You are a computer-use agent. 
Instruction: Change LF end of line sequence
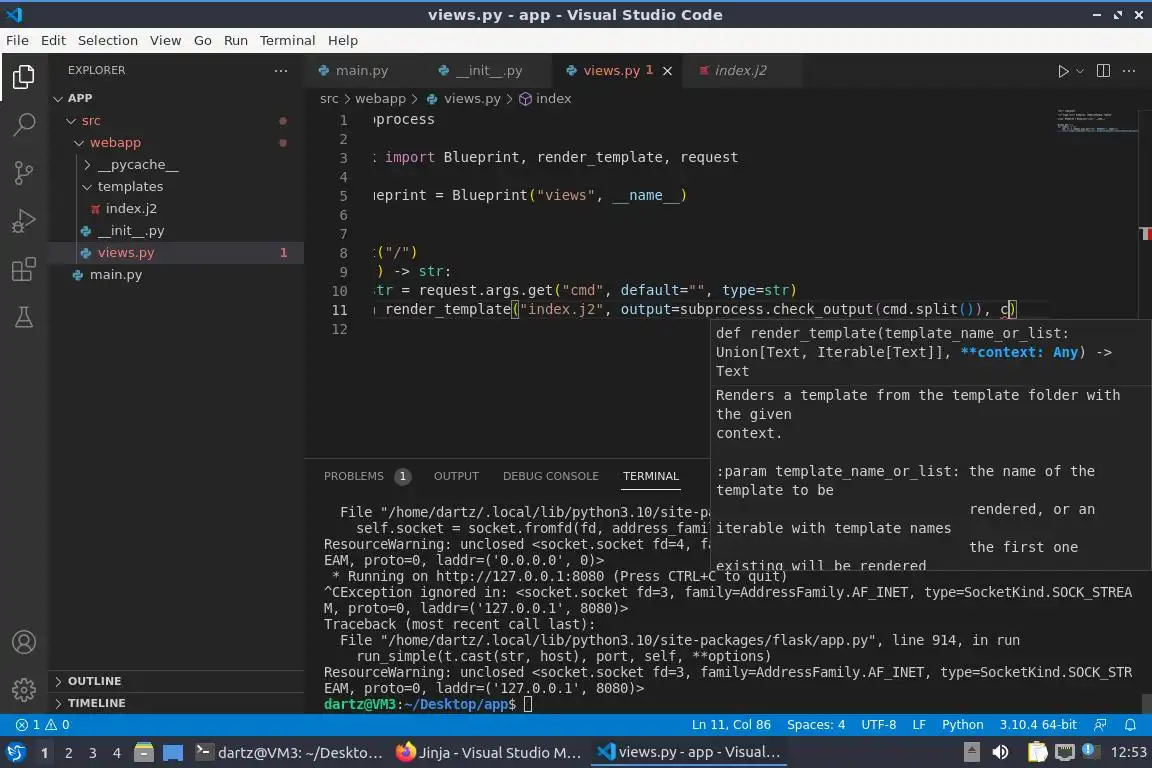[918, 725]
